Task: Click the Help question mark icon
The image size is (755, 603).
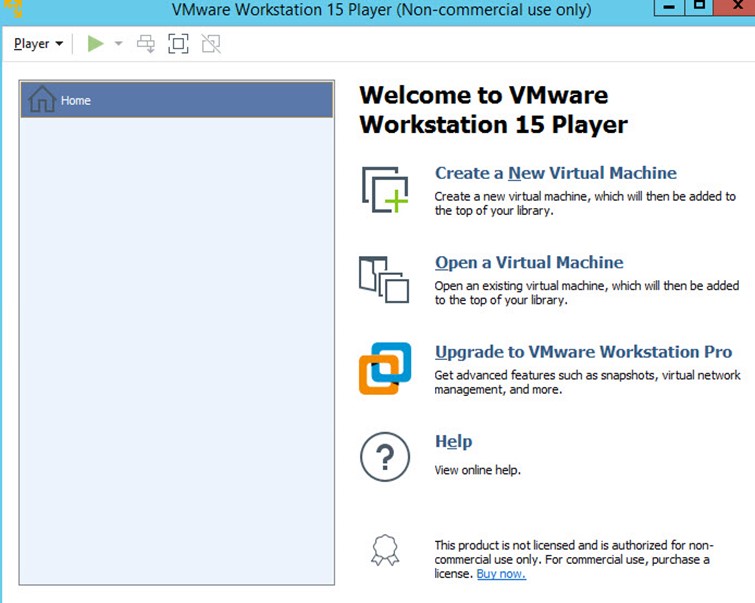Action: (x=385, y=457)
